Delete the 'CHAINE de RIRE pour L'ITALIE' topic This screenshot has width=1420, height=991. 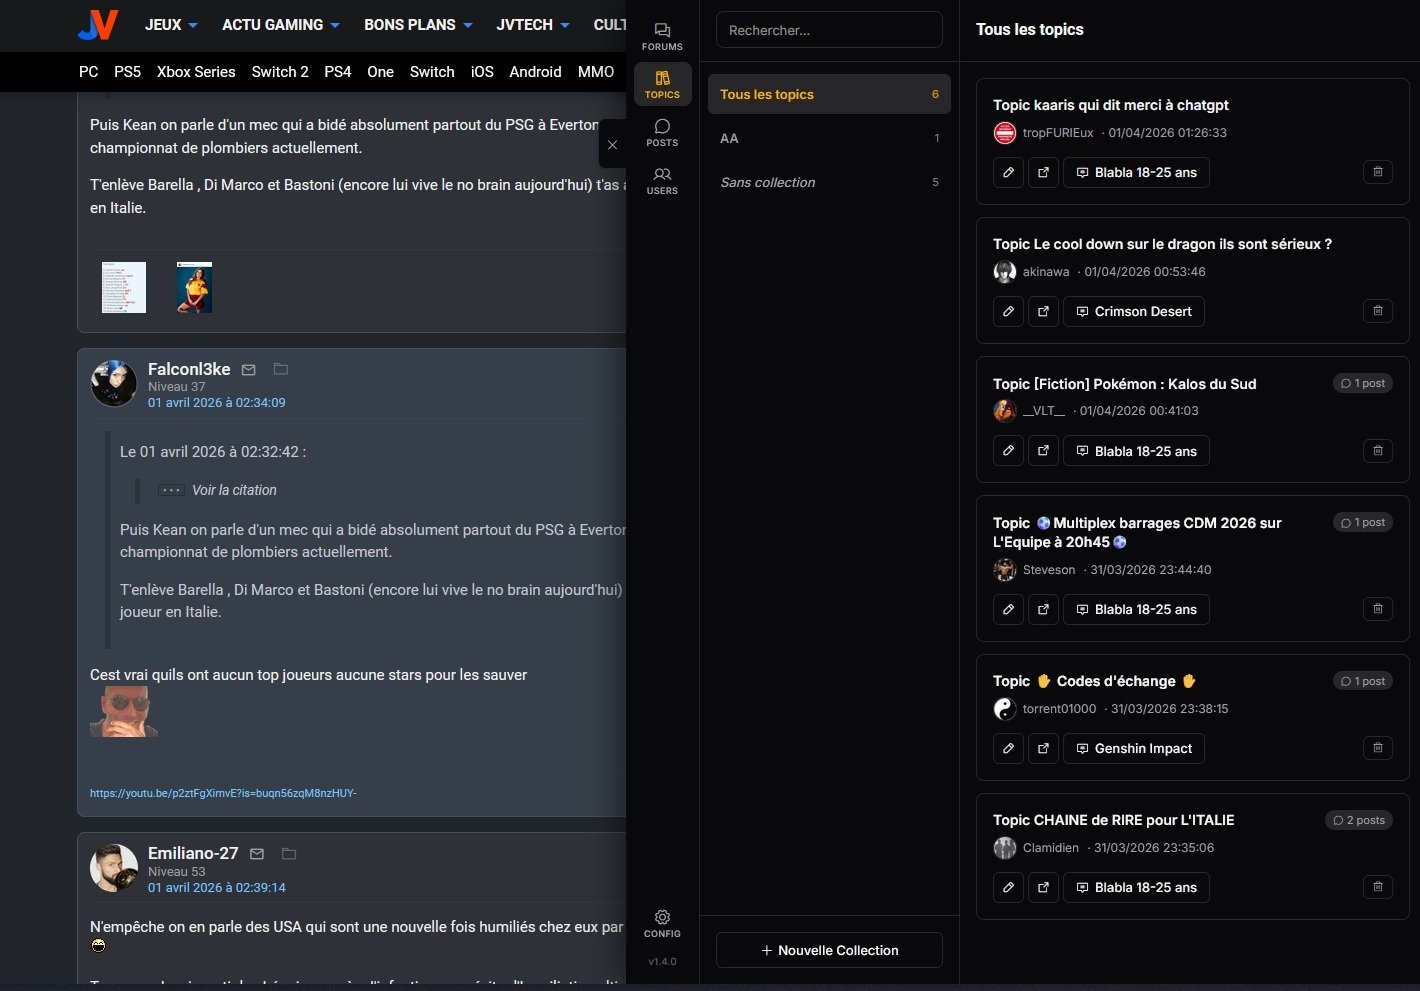click(1378, 887)
